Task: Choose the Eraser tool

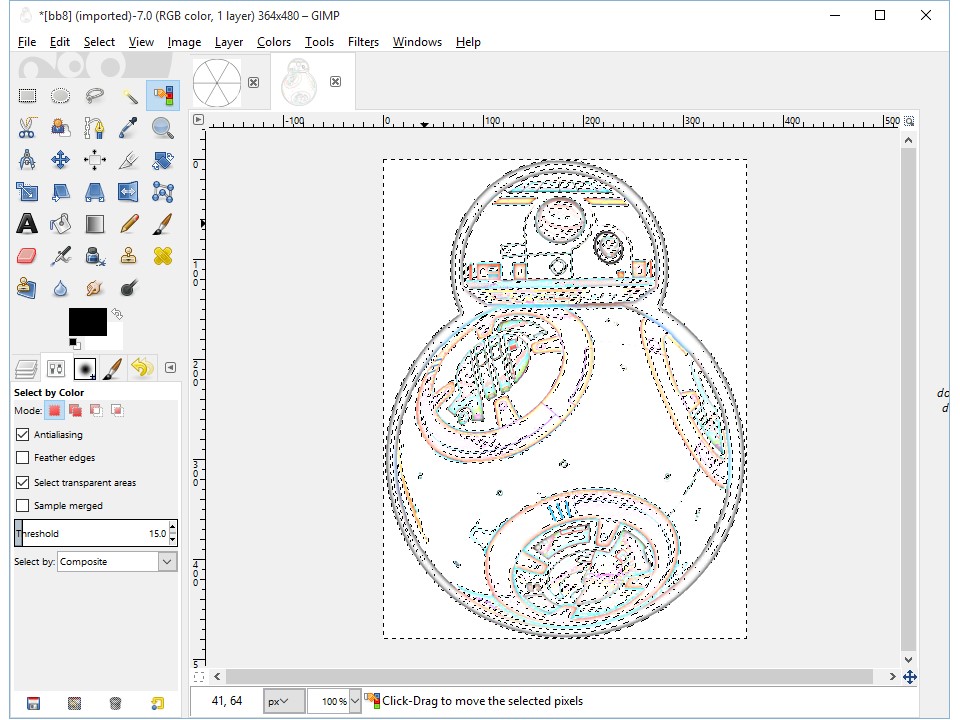Action: point(27,256)
